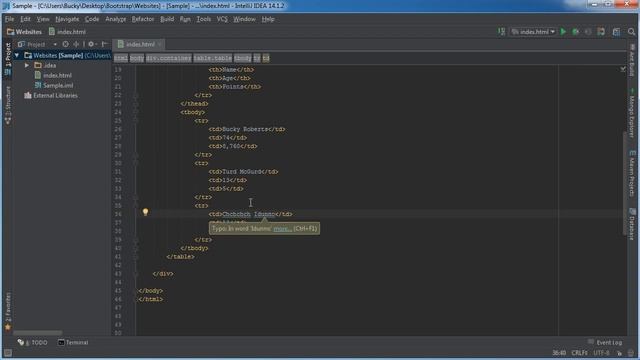Hide the Project panel with the hide icon
The width and height of the screenshot is (640, 360).
pyautogui.click(x=104, y=44)
